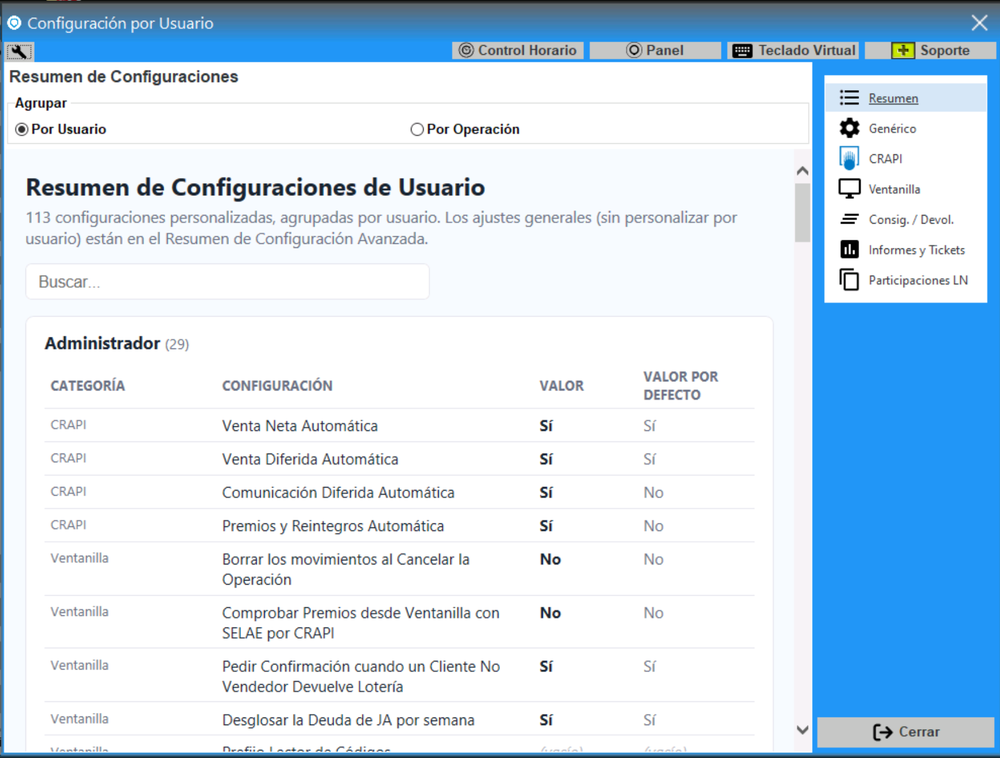
Task: Open the Panel button
Action: [655, 50]
